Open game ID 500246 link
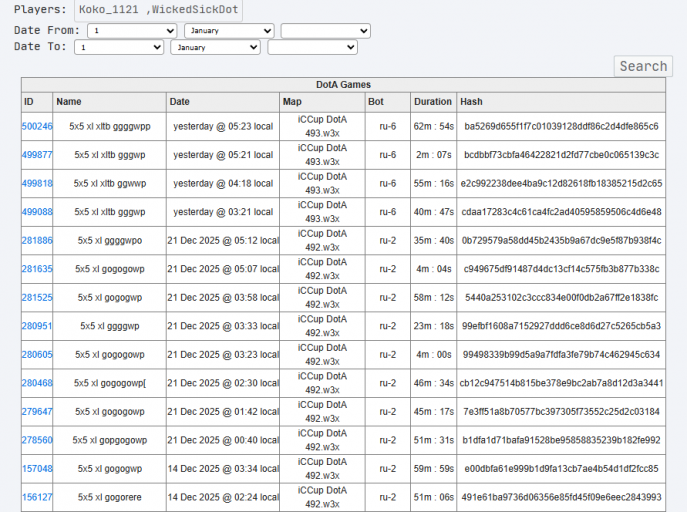The height and width of the screenshot is (512, 687). coord(37,126)
